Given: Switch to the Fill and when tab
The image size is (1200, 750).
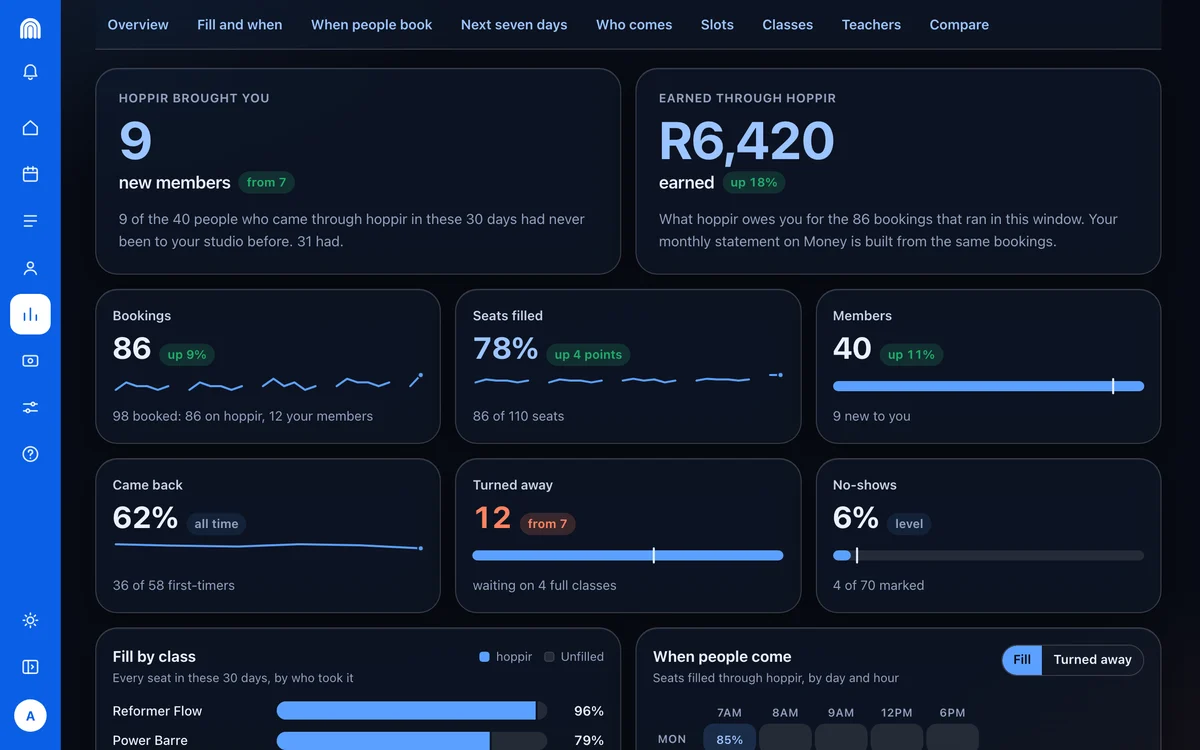Looking at the screenshot, I should pos(240,24).
